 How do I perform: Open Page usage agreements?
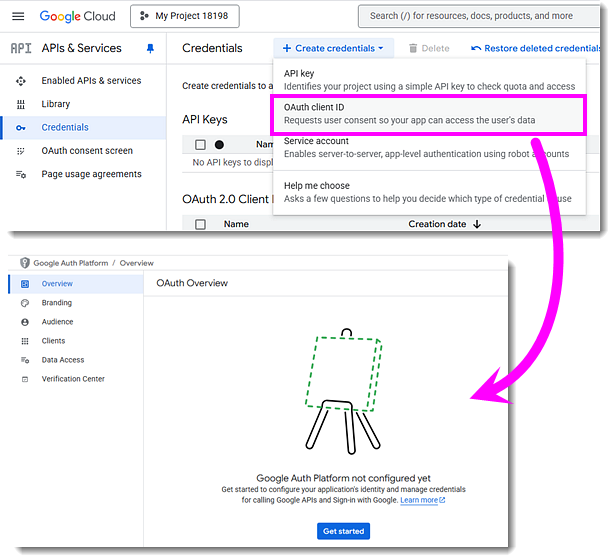tap(92, 174)
